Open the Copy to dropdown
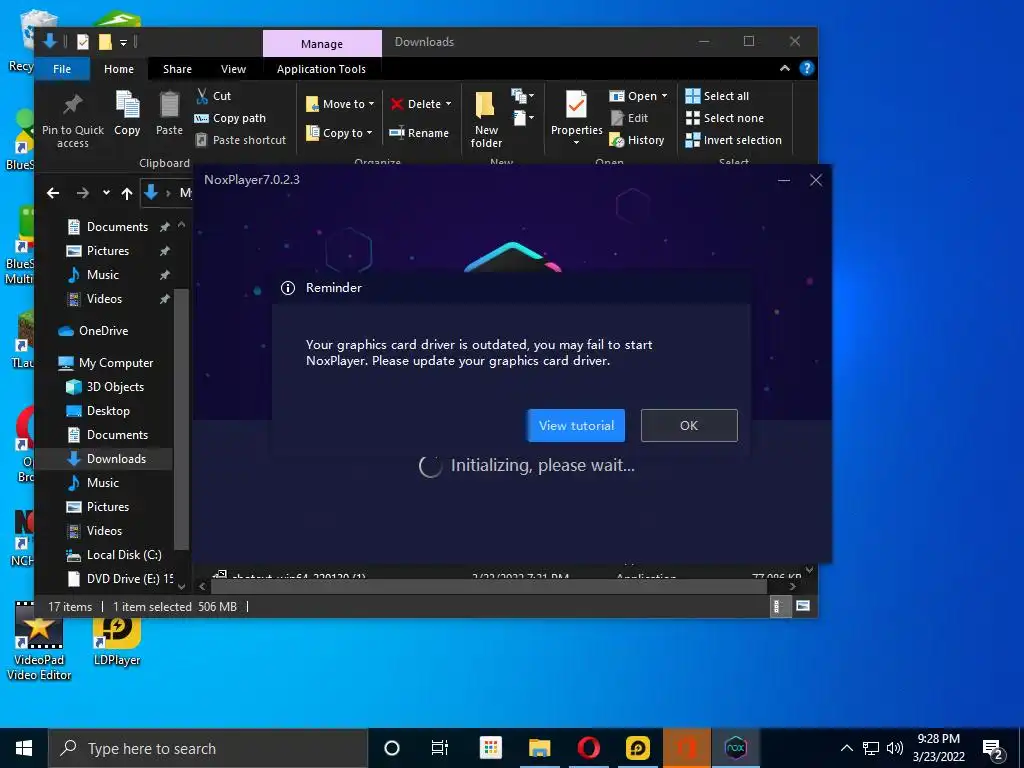The image size is (1024, 768). click(x=340, y=133)
